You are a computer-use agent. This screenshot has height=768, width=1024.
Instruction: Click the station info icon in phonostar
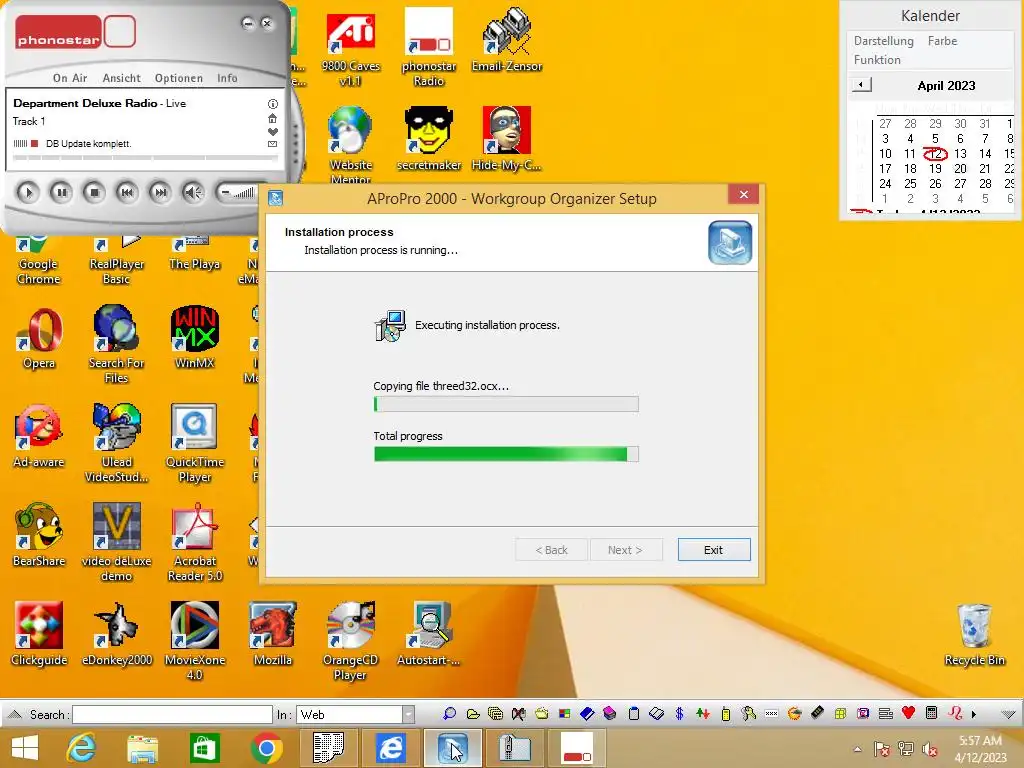273,104
